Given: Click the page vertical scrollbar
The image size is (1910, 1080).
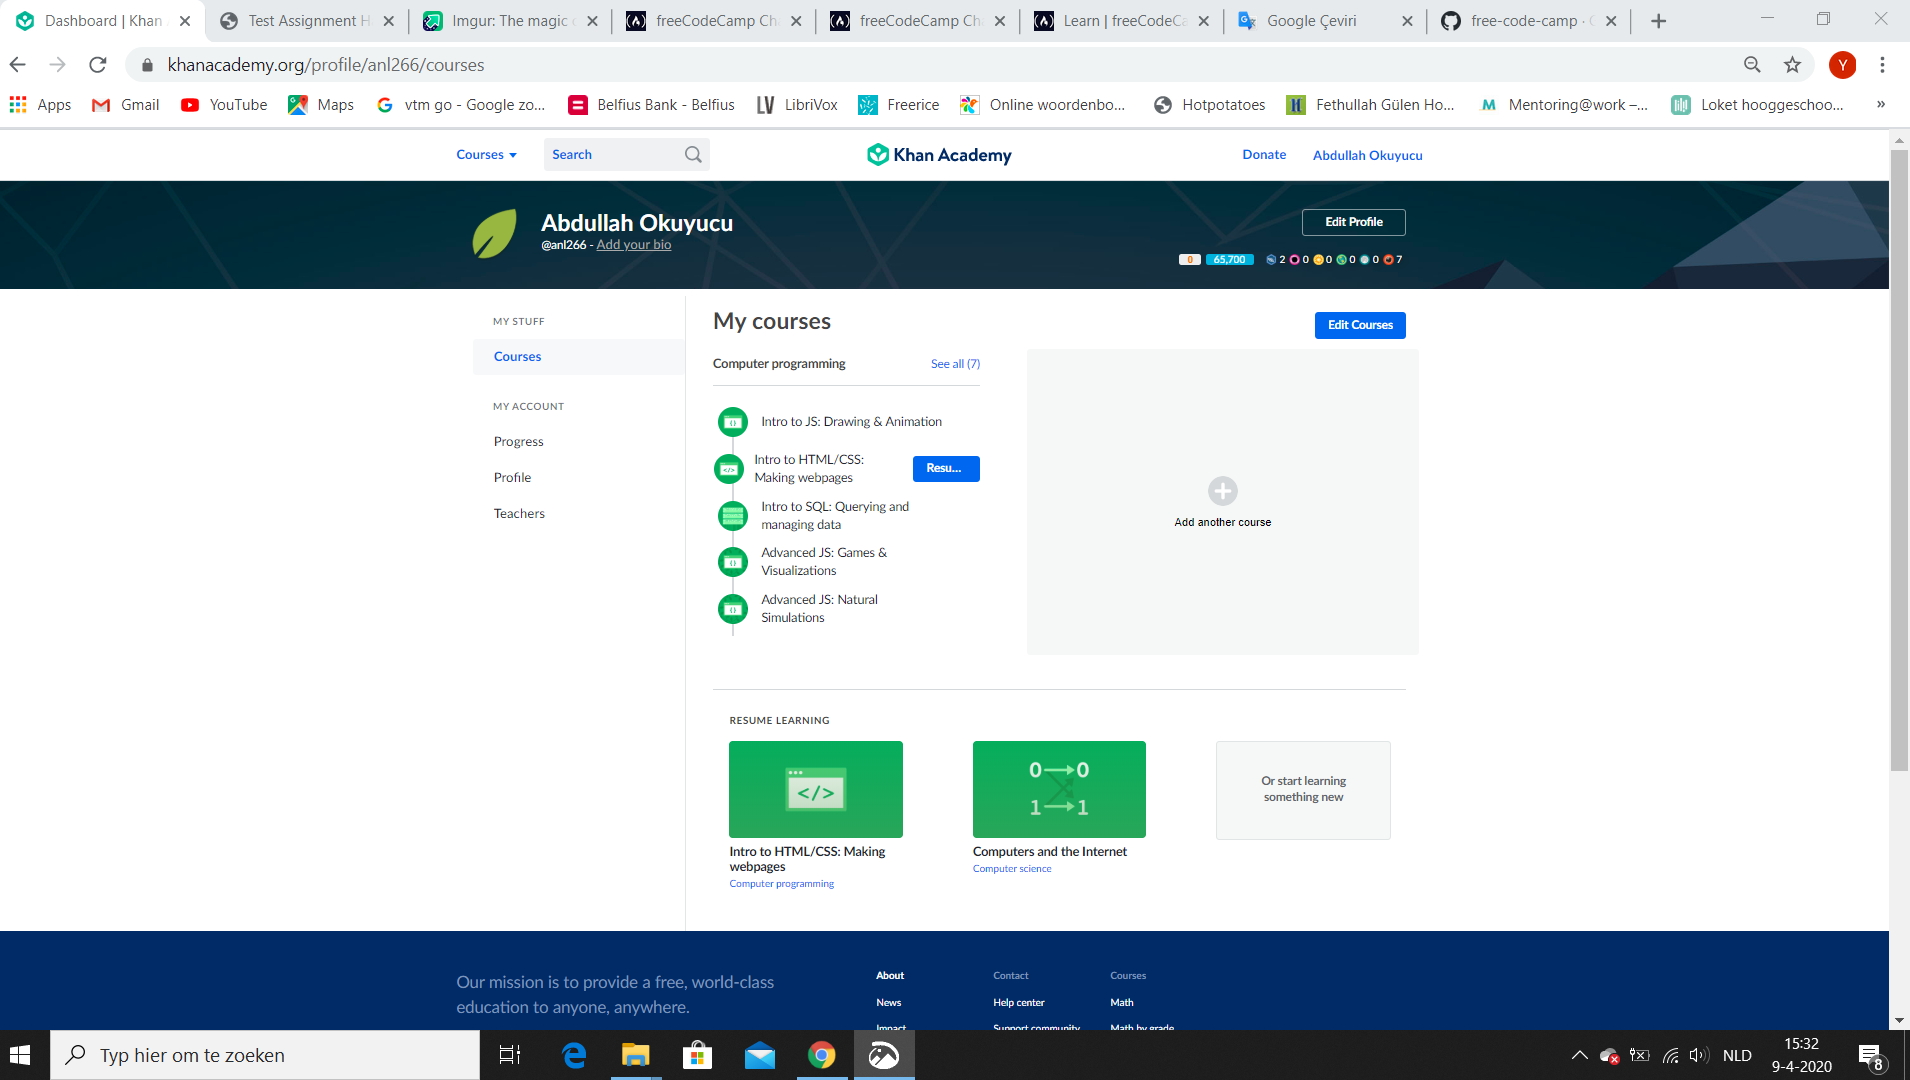Looking at the screenshot, I should coord(1899,460).
